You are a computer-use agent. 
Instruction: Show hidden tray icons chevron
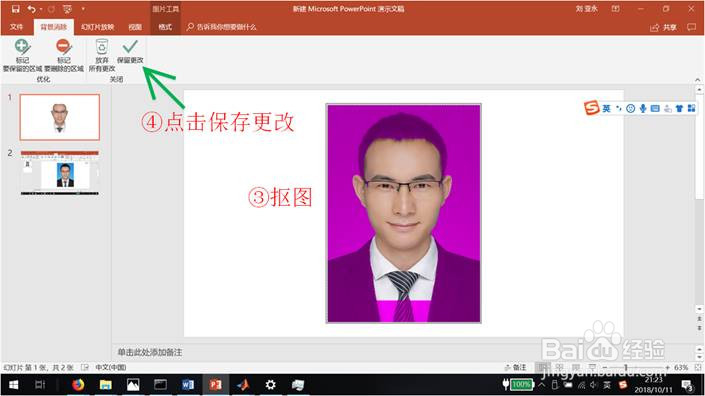click(542, 385)
